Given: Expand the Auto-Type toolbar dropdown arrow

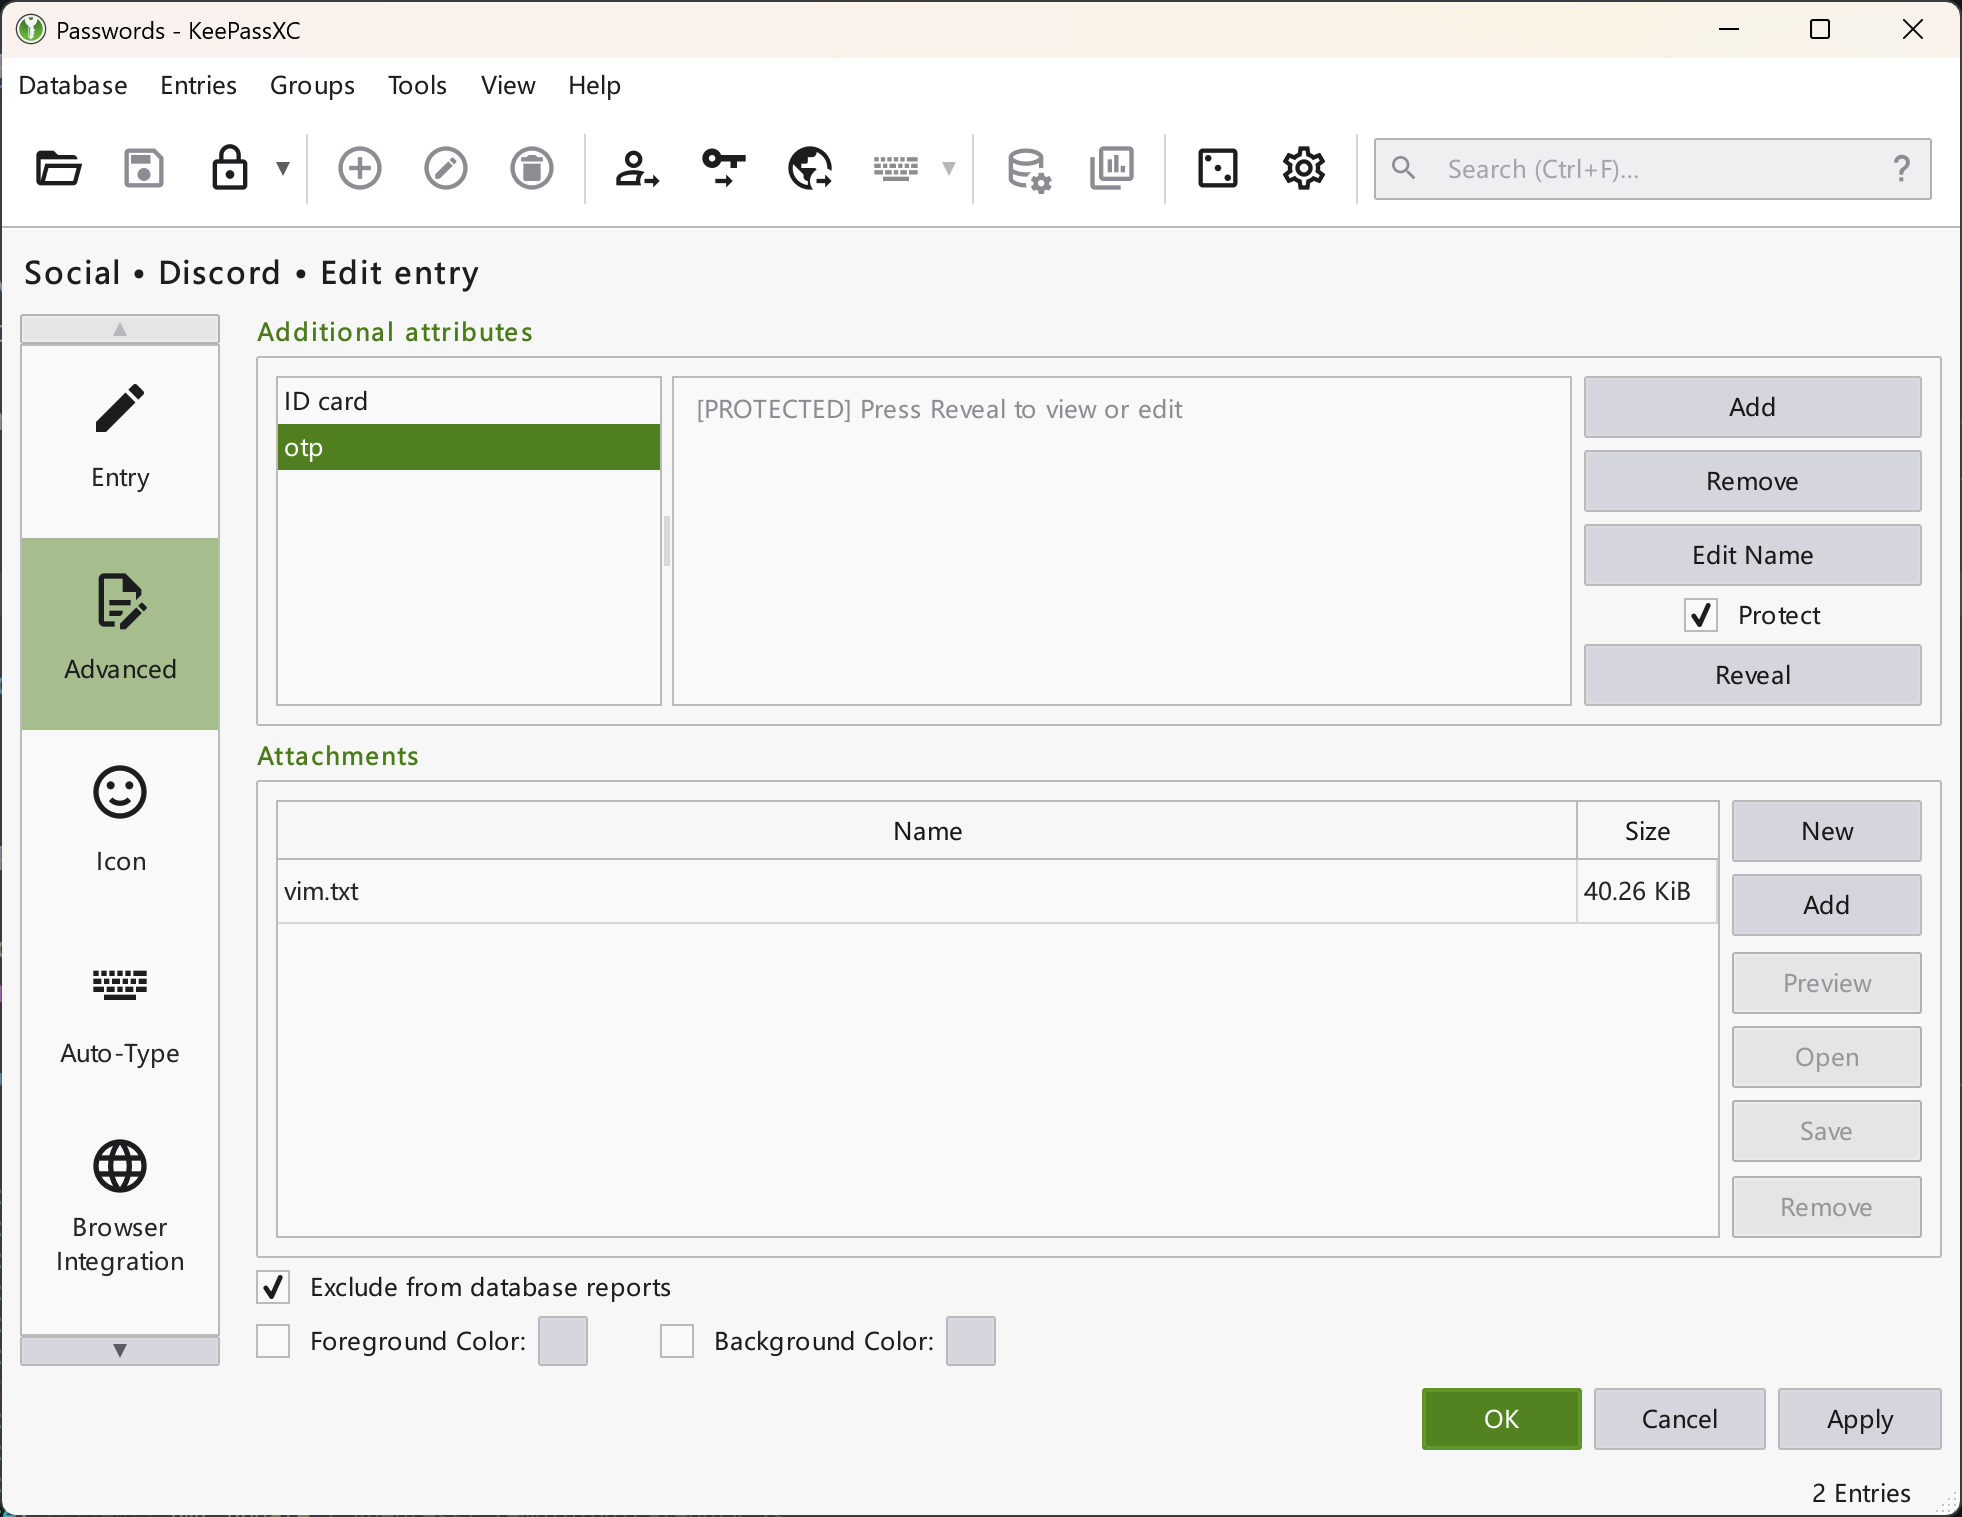Looking at the screenshot, I should point(949,168).
